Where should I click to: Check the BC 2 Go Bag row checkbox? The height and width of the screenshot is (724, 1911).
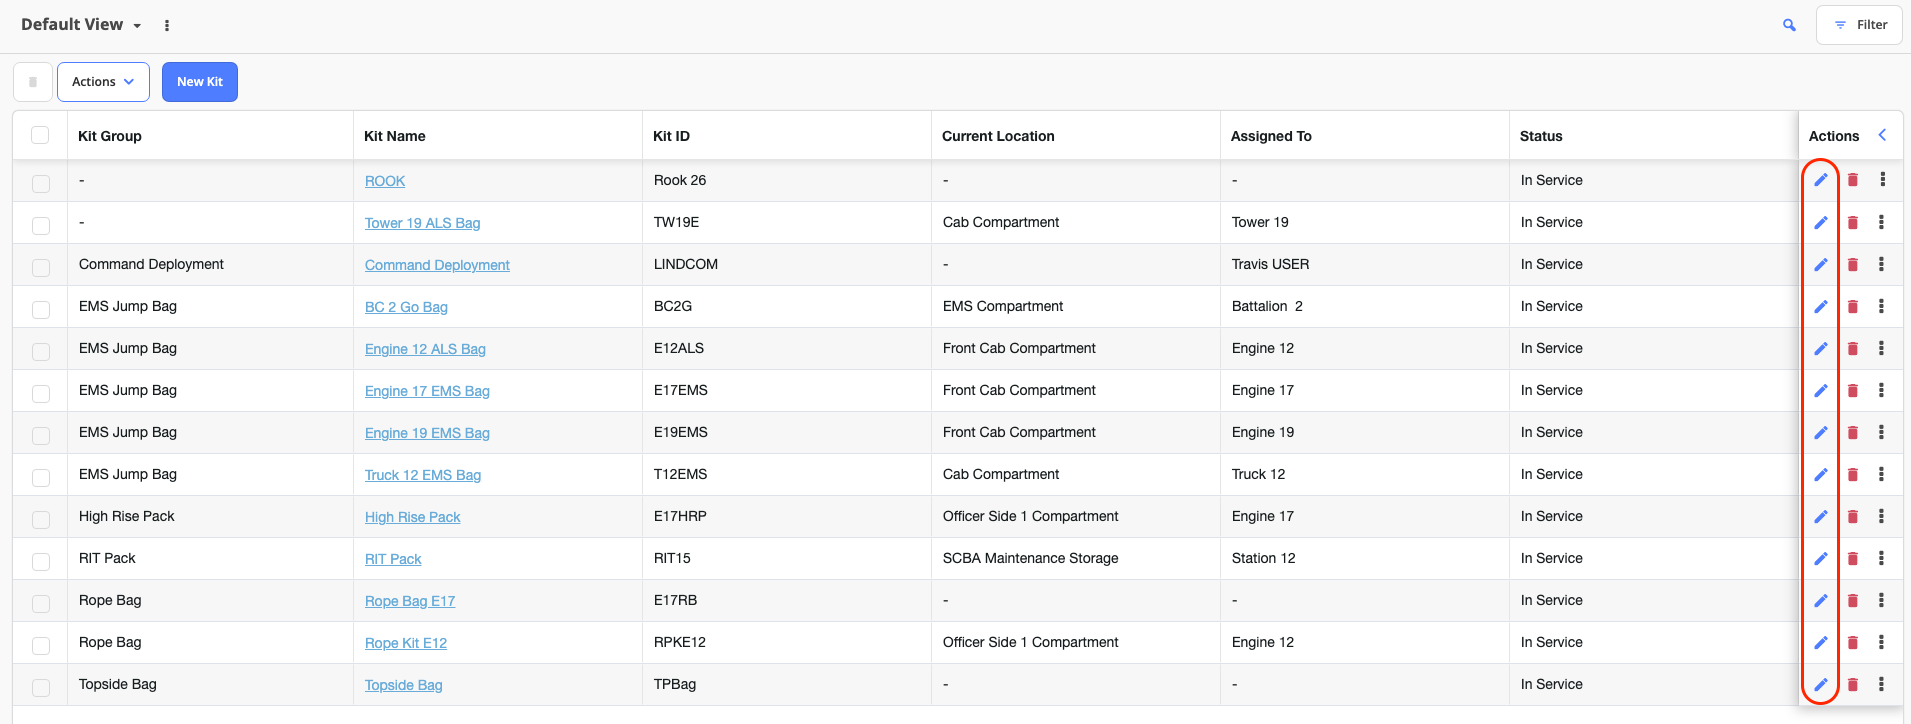[x=41, y=309]
